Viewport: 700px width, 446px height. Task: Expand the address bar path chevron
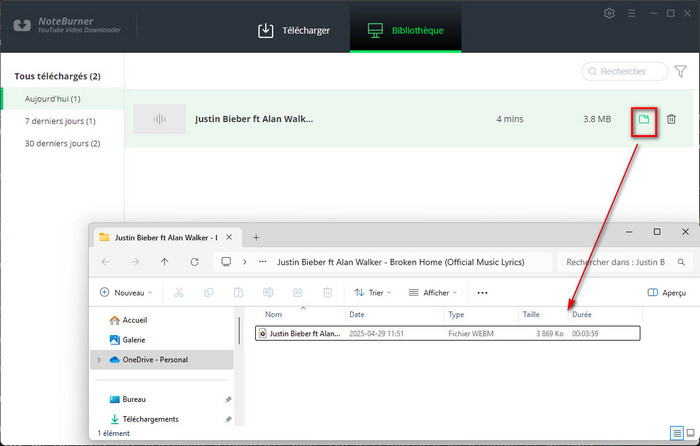tap(245, 262)
